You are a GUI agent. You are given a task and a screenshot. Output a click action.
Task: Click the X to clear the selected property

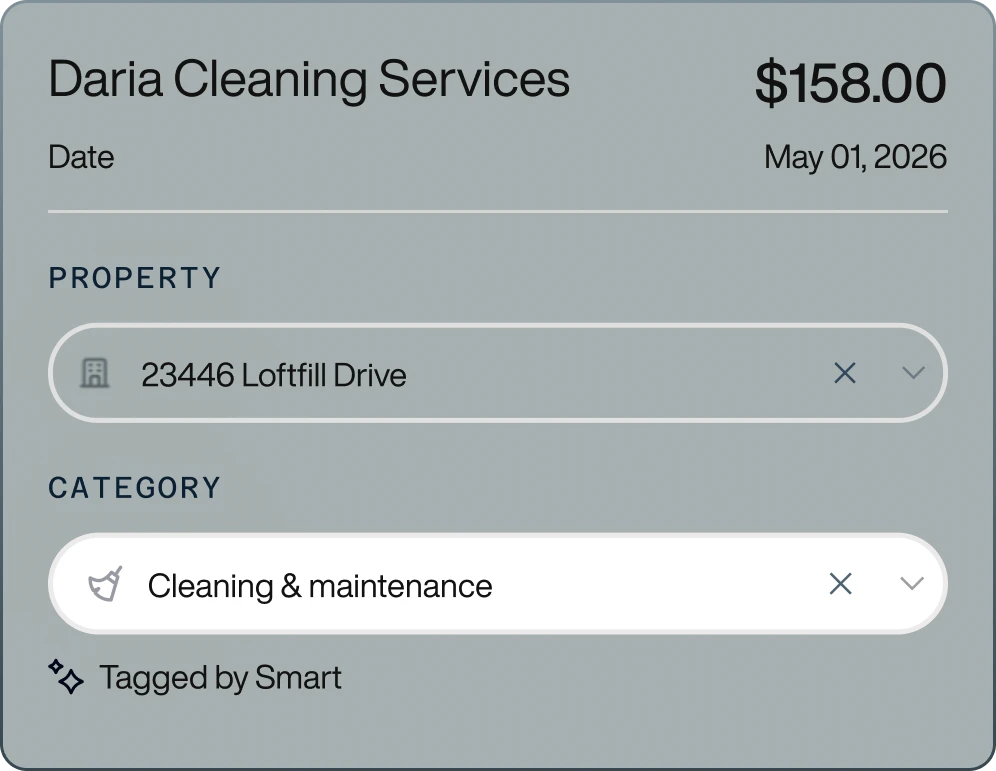coord(845,373)
